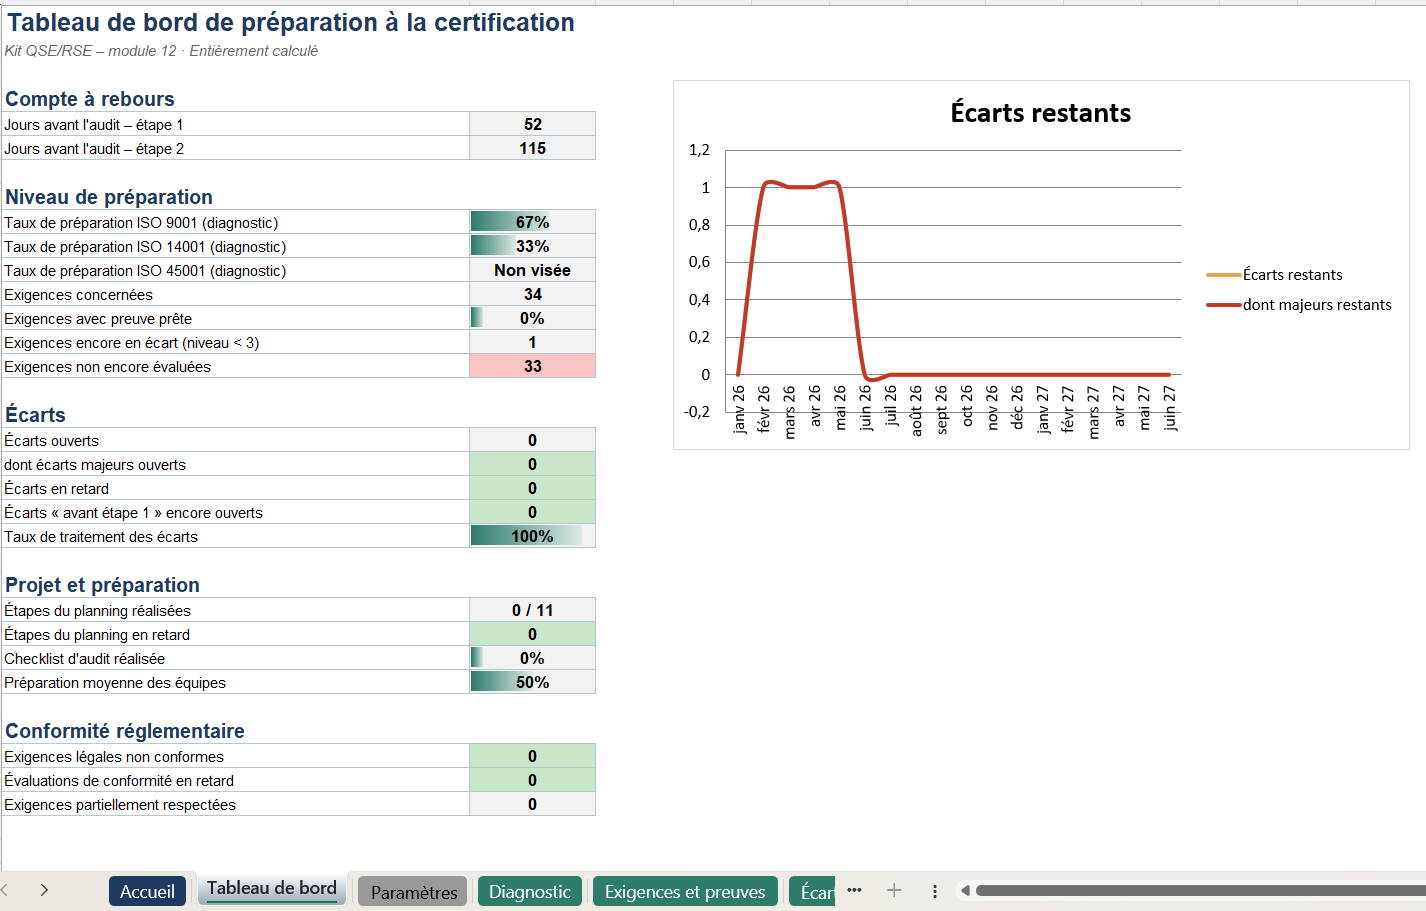The width and height of the screenshot is (1426, 911).
Task: Click the Écarts en retard label
Action: 57,489
